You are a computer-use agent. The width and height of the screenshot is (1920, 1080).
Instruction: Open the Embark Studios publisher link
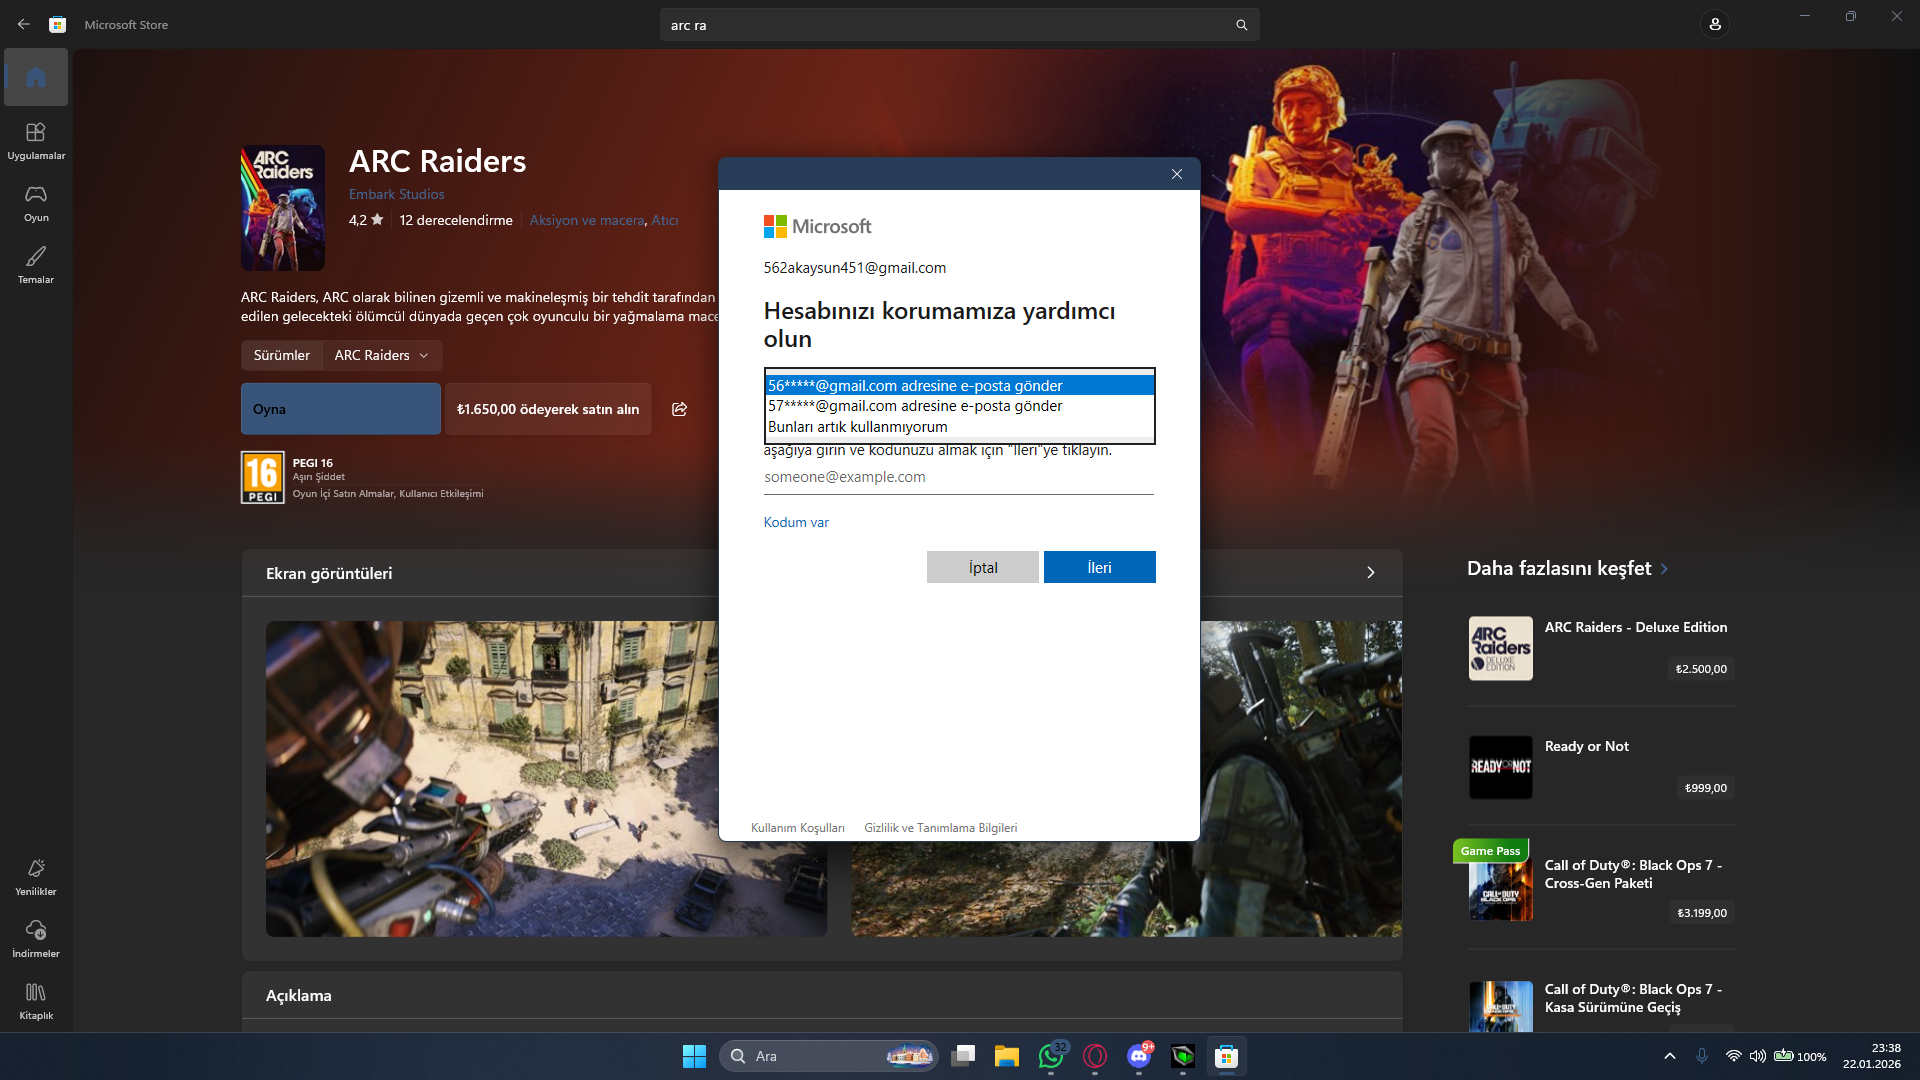point(397,194)
